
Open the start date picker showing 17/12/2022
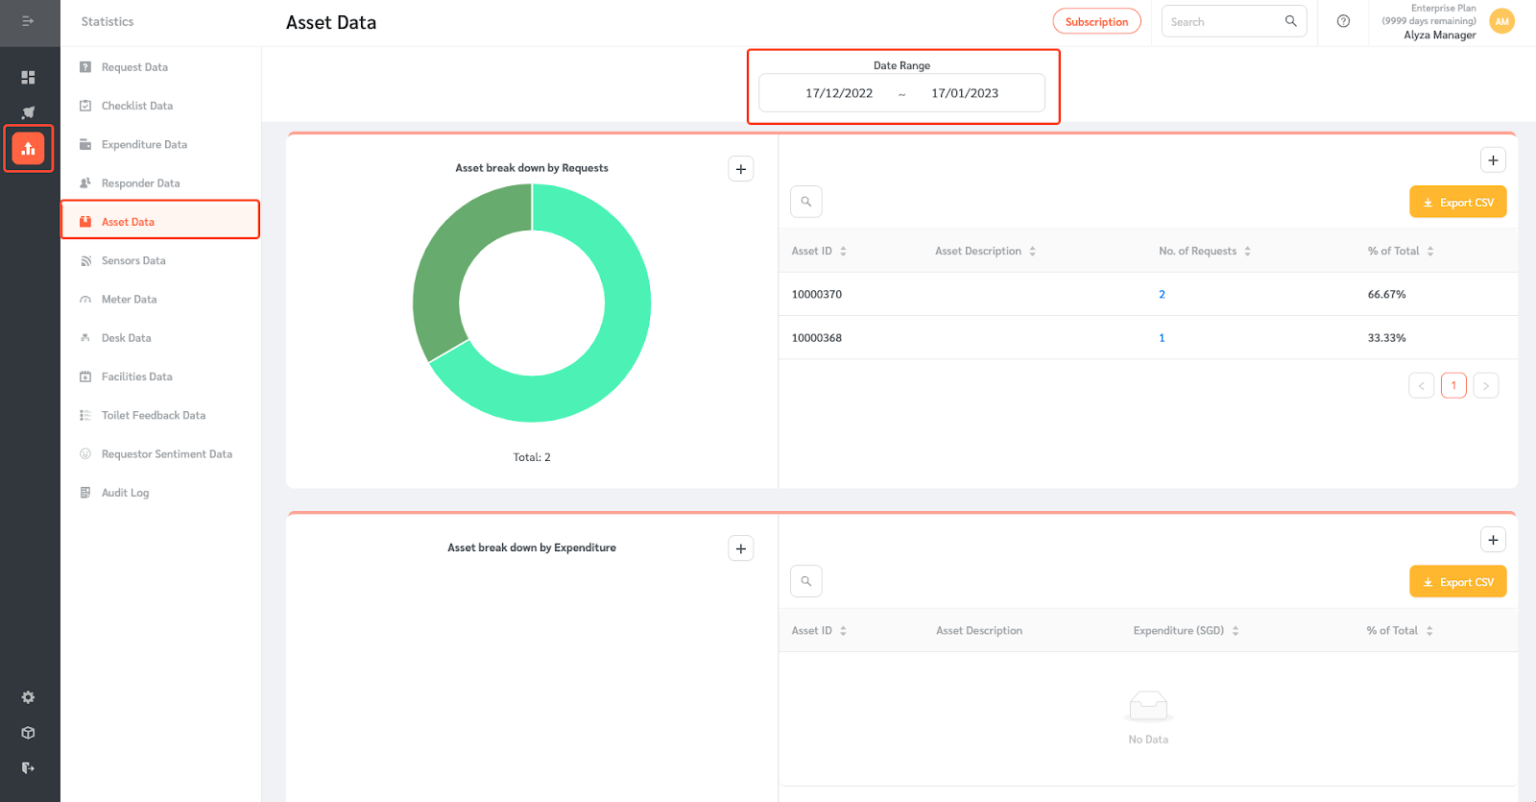(x=840, y=92)
